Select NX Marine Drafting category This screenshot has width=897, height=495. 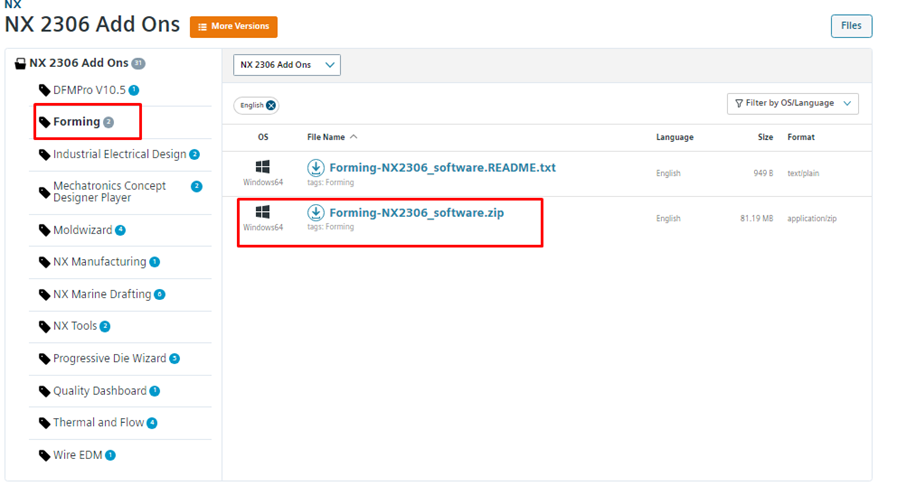[102, 294]
